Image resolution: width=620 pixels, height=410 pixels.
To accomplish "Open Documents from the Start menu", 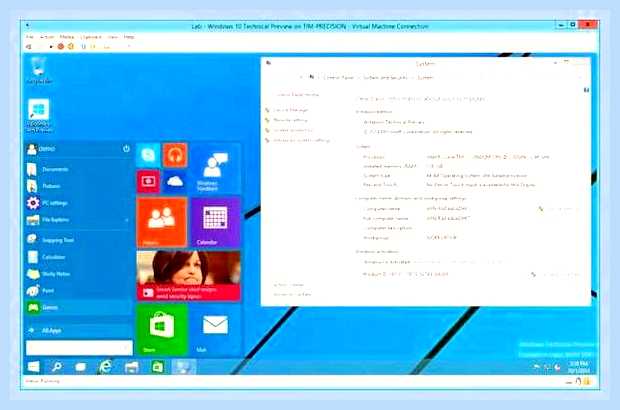I will [78, 169].
